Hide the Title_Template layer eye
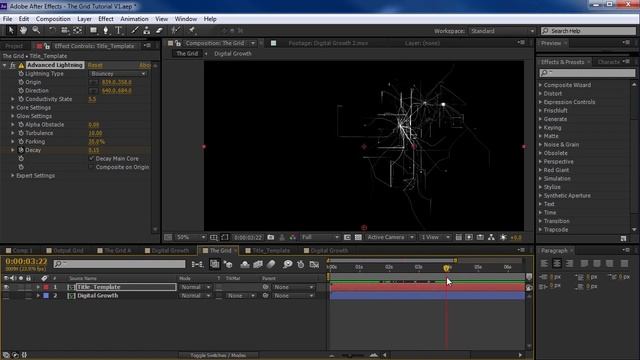This screenshot has height=360, width=640. 6,287
